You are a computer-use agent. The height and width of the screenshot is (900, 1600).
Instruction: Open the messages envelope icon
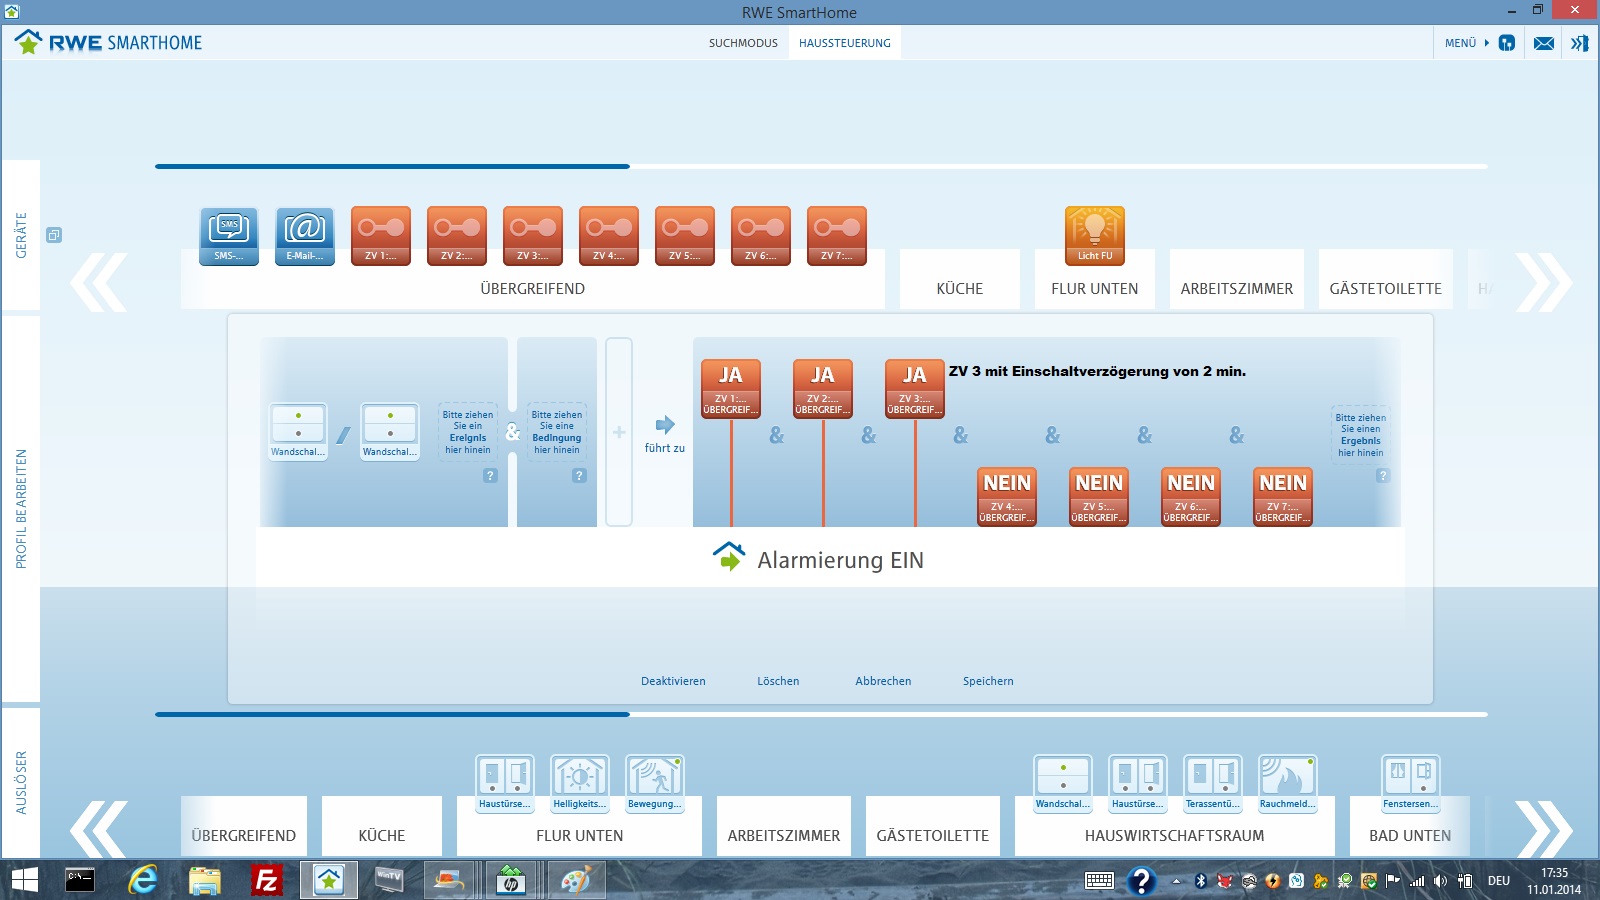click(1544, 43)
